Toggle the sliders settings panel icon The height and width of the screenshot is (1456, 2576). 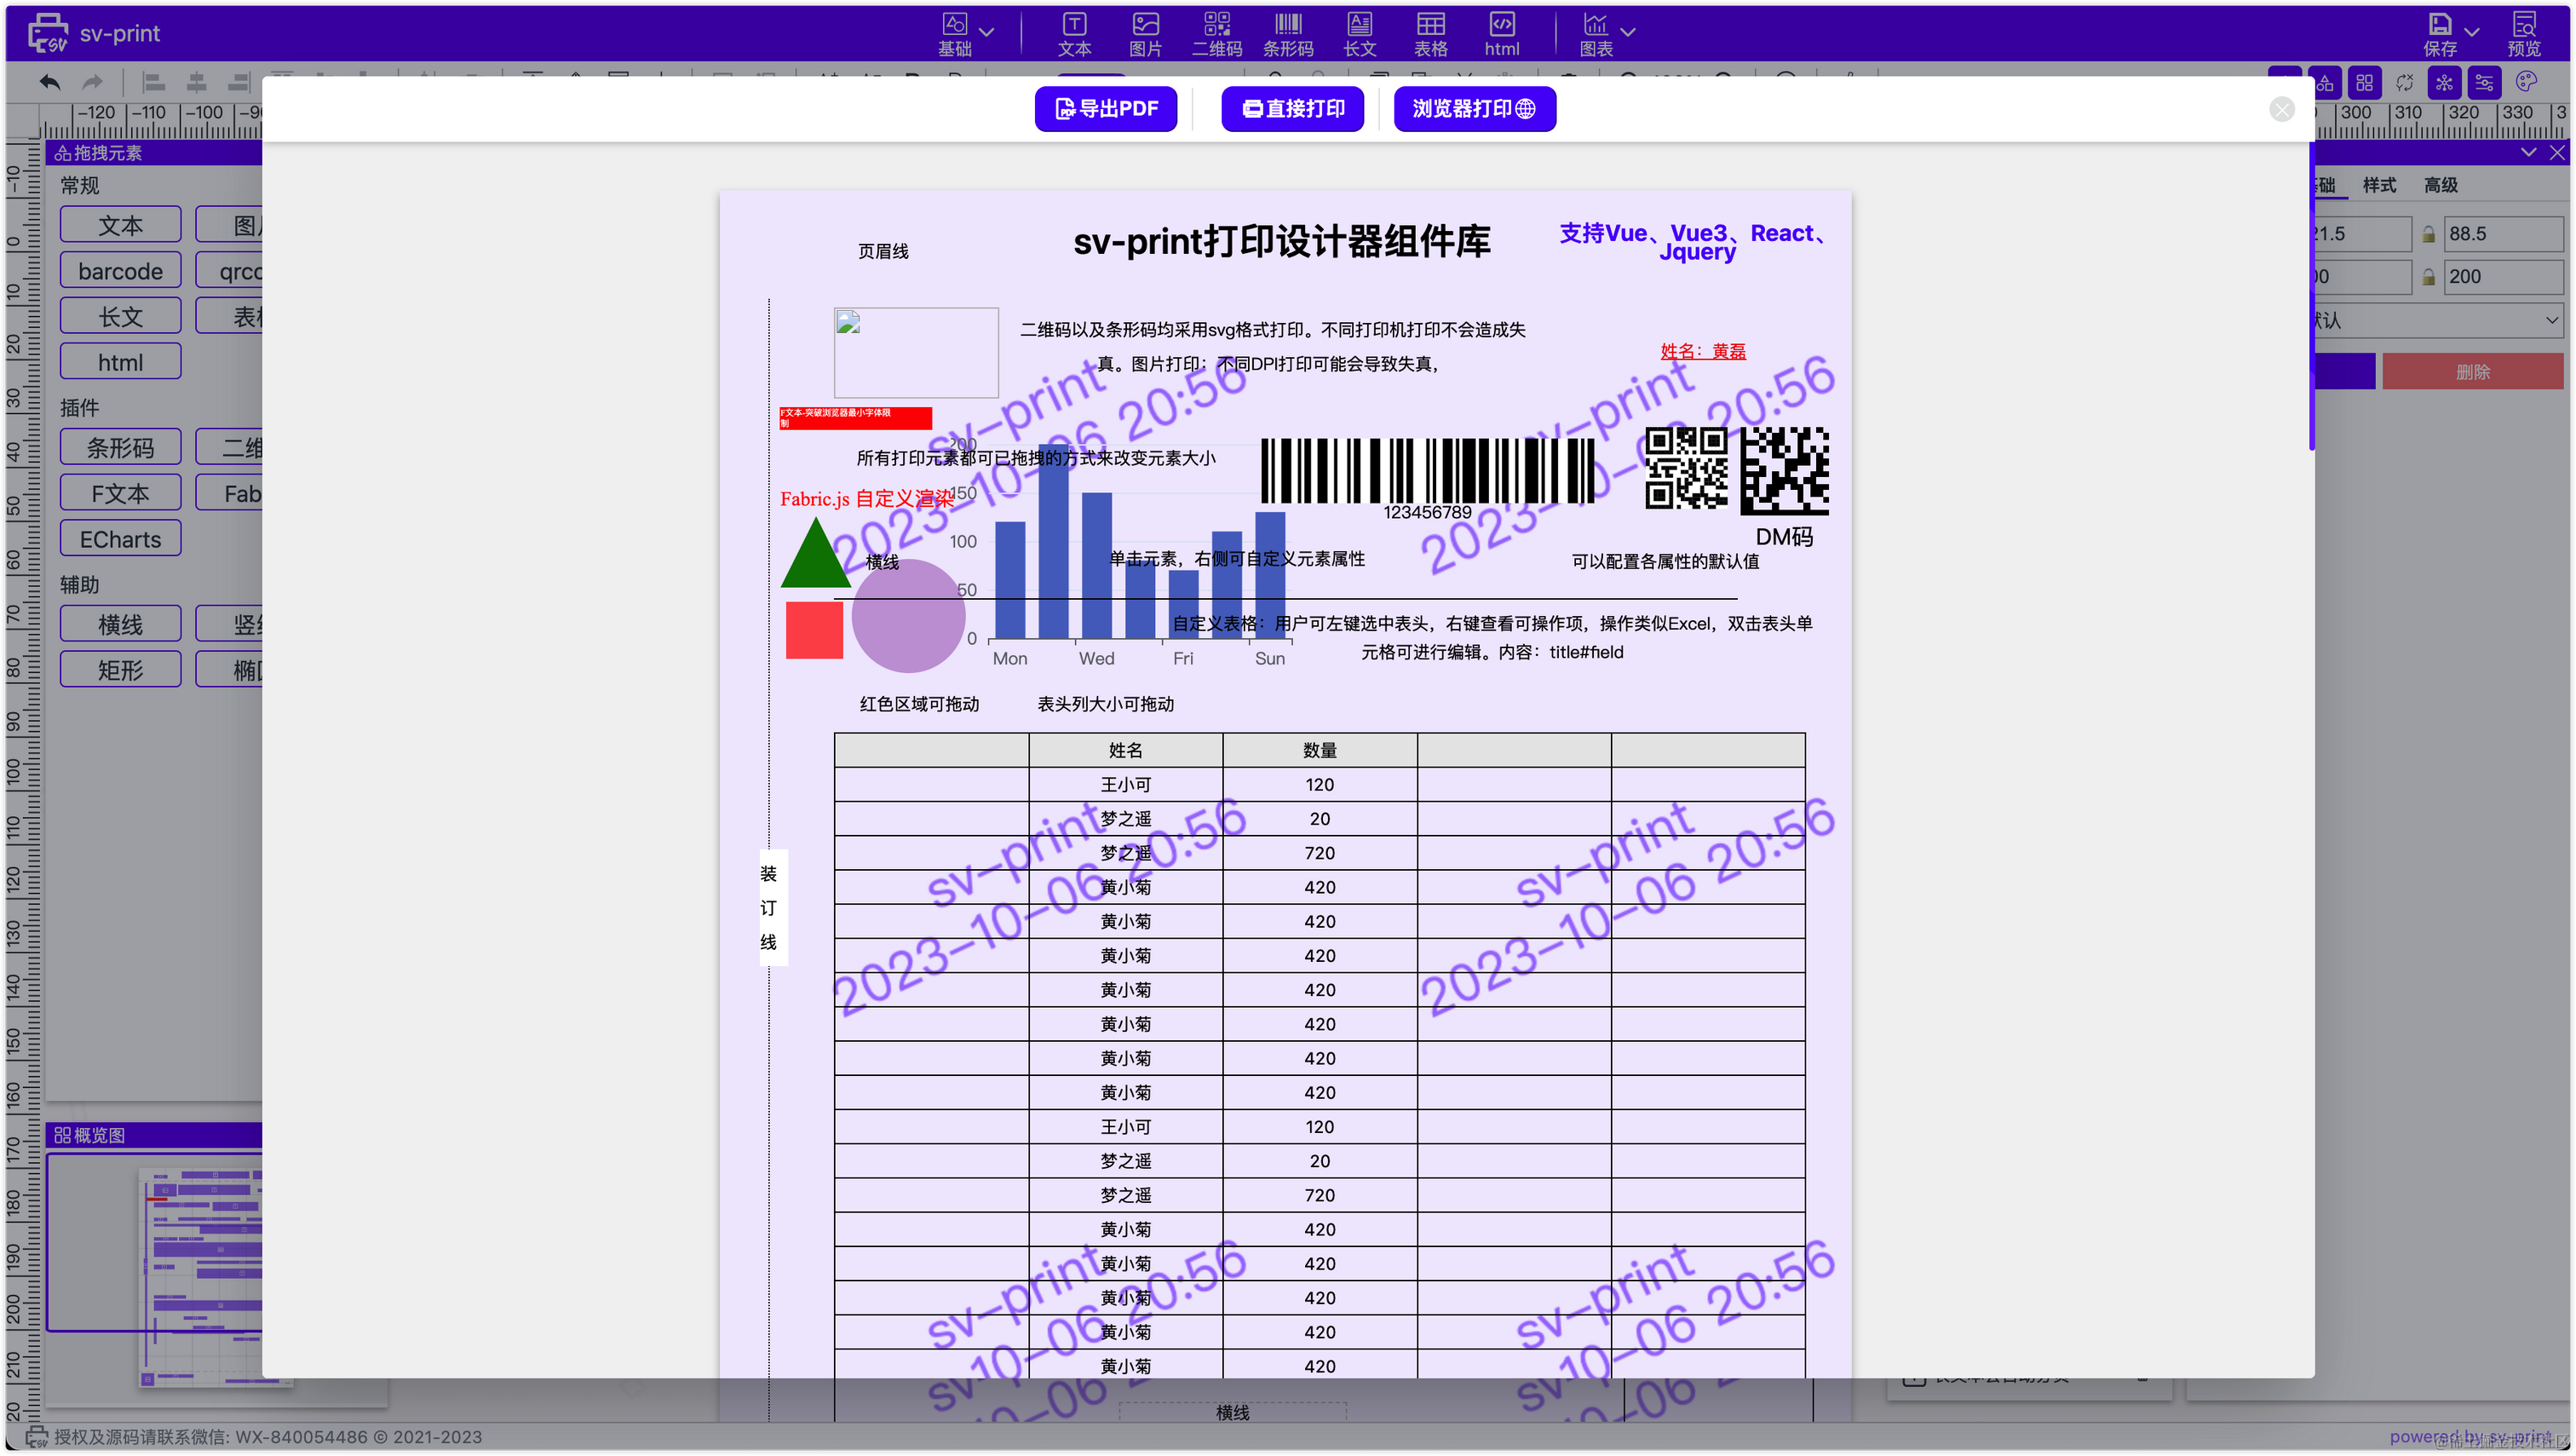click(x=2484, y=82)
